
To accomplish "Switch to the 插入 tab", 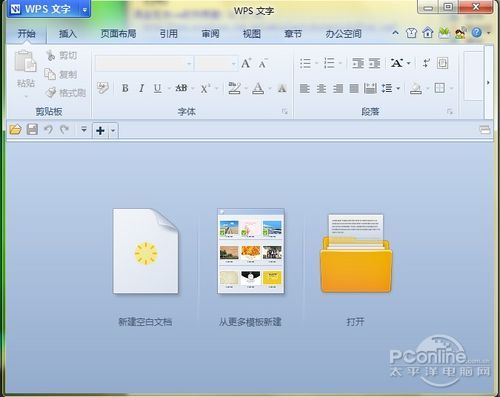I will (68, 34).
